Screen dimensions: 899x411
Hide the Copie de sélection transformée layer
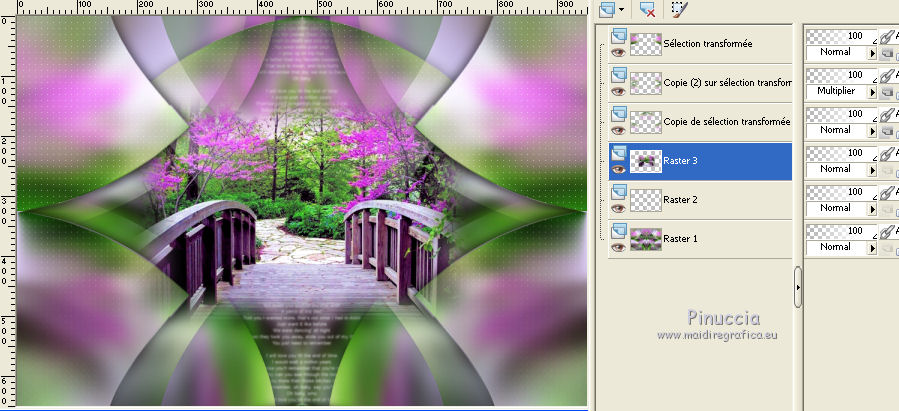click(618, 130)
